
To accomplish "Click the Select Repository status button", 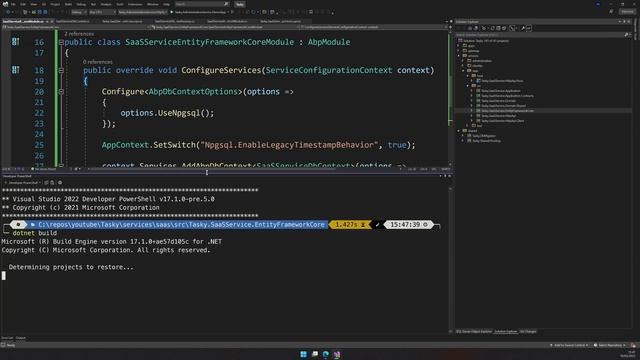I will 610,345.
